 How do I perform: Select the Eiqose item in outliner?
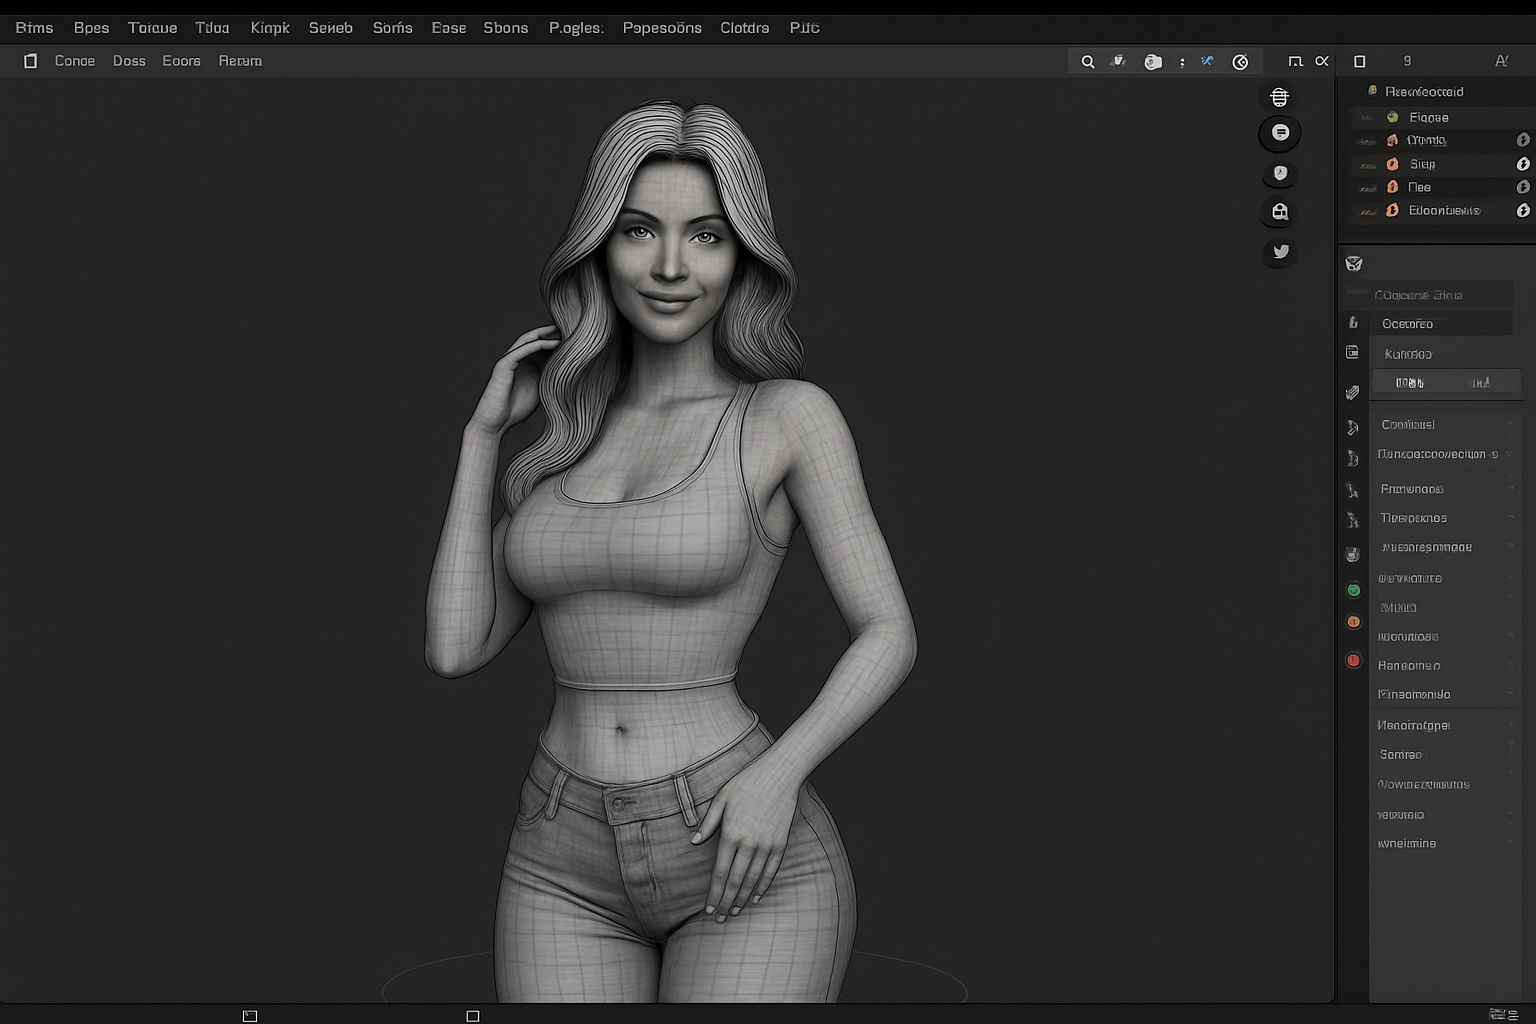click(1428, 117)
